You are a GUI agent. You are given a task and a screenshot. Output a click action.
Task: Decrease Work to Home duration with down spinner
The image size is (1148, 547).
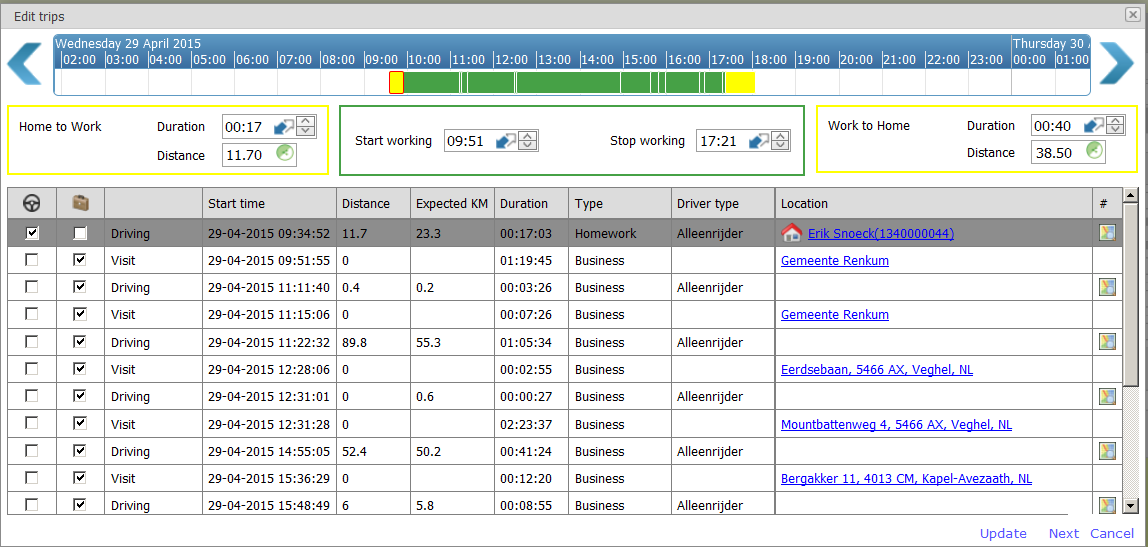(x=1116, y=131)
